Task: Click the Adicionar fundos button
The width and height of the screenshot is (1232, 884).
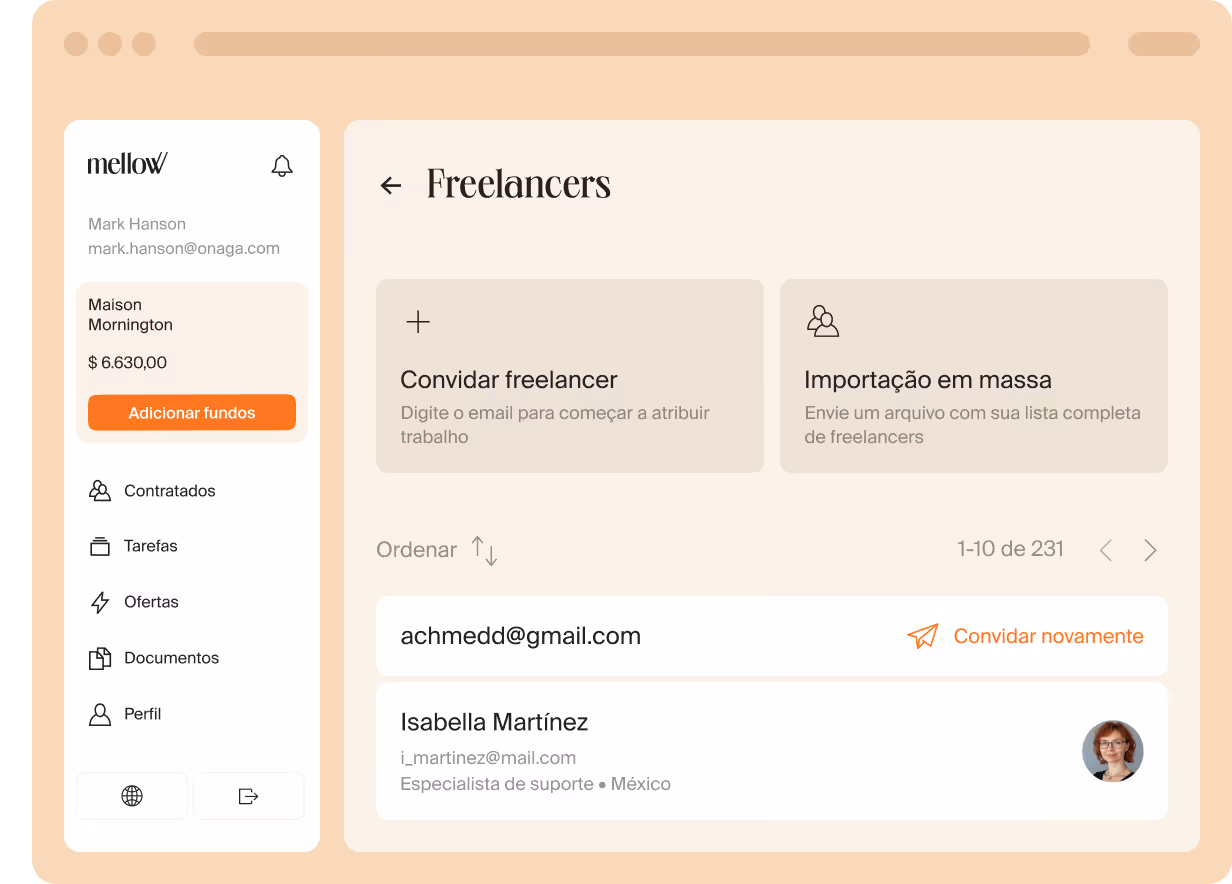Action: [x=192, y=413]
